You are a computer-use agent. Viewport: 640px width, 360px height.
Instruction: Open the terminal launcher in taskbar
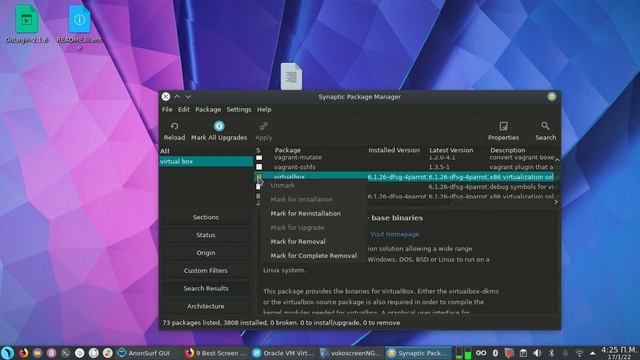tap(65, 353)
